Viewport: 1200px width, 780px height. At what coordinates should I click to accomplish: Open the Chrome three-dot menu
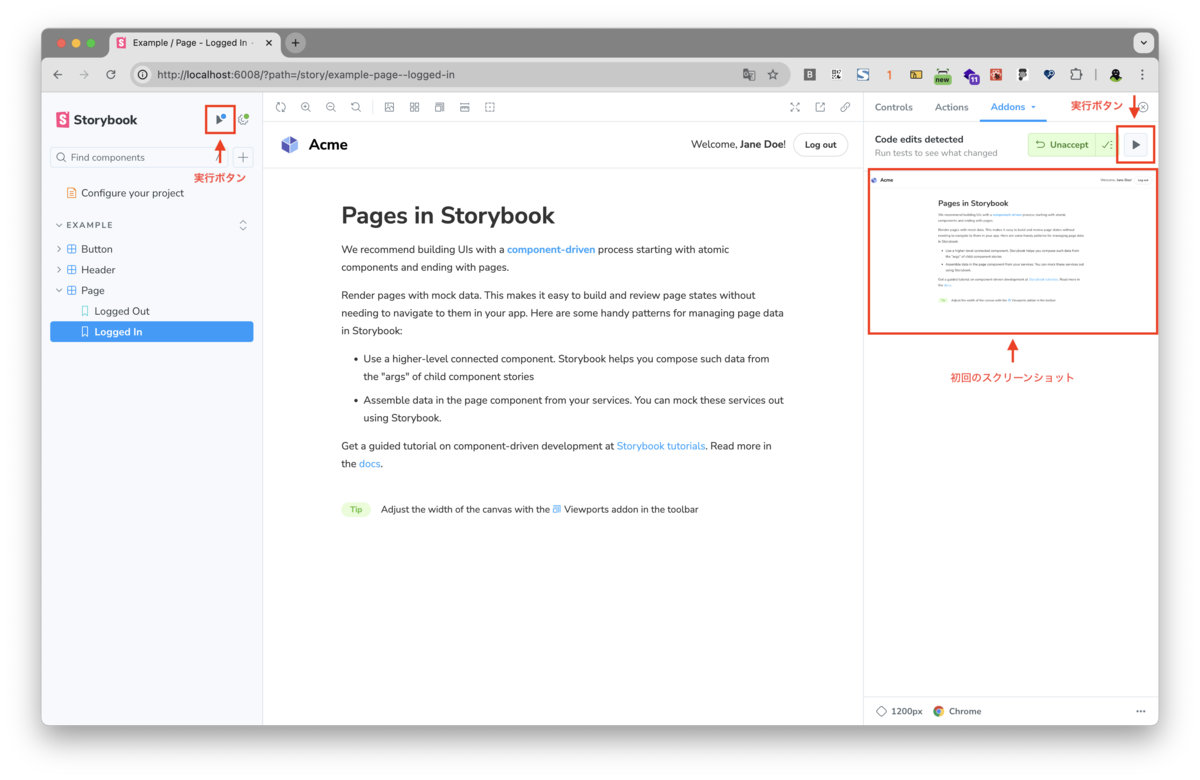click(x=1142, y=74)
